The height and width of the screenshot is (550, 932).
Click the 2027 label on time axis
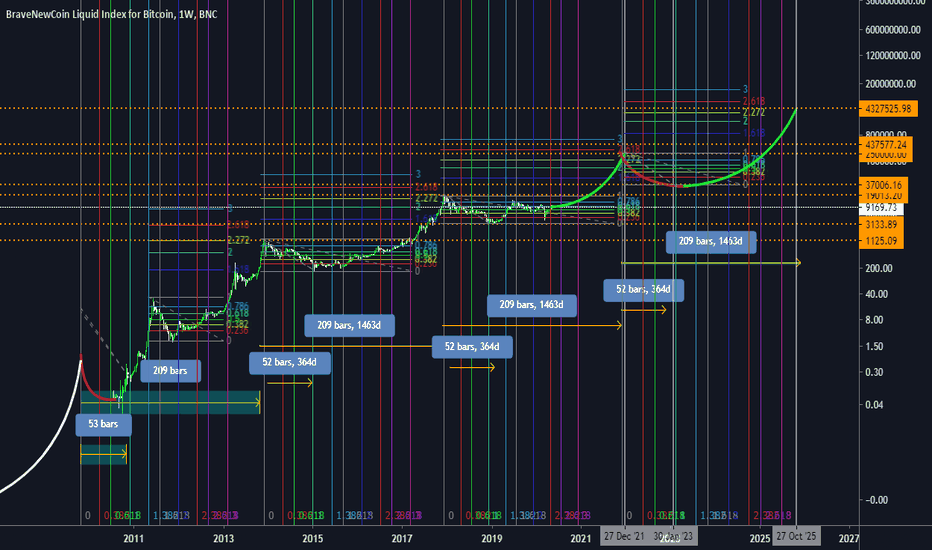[849, 539]
